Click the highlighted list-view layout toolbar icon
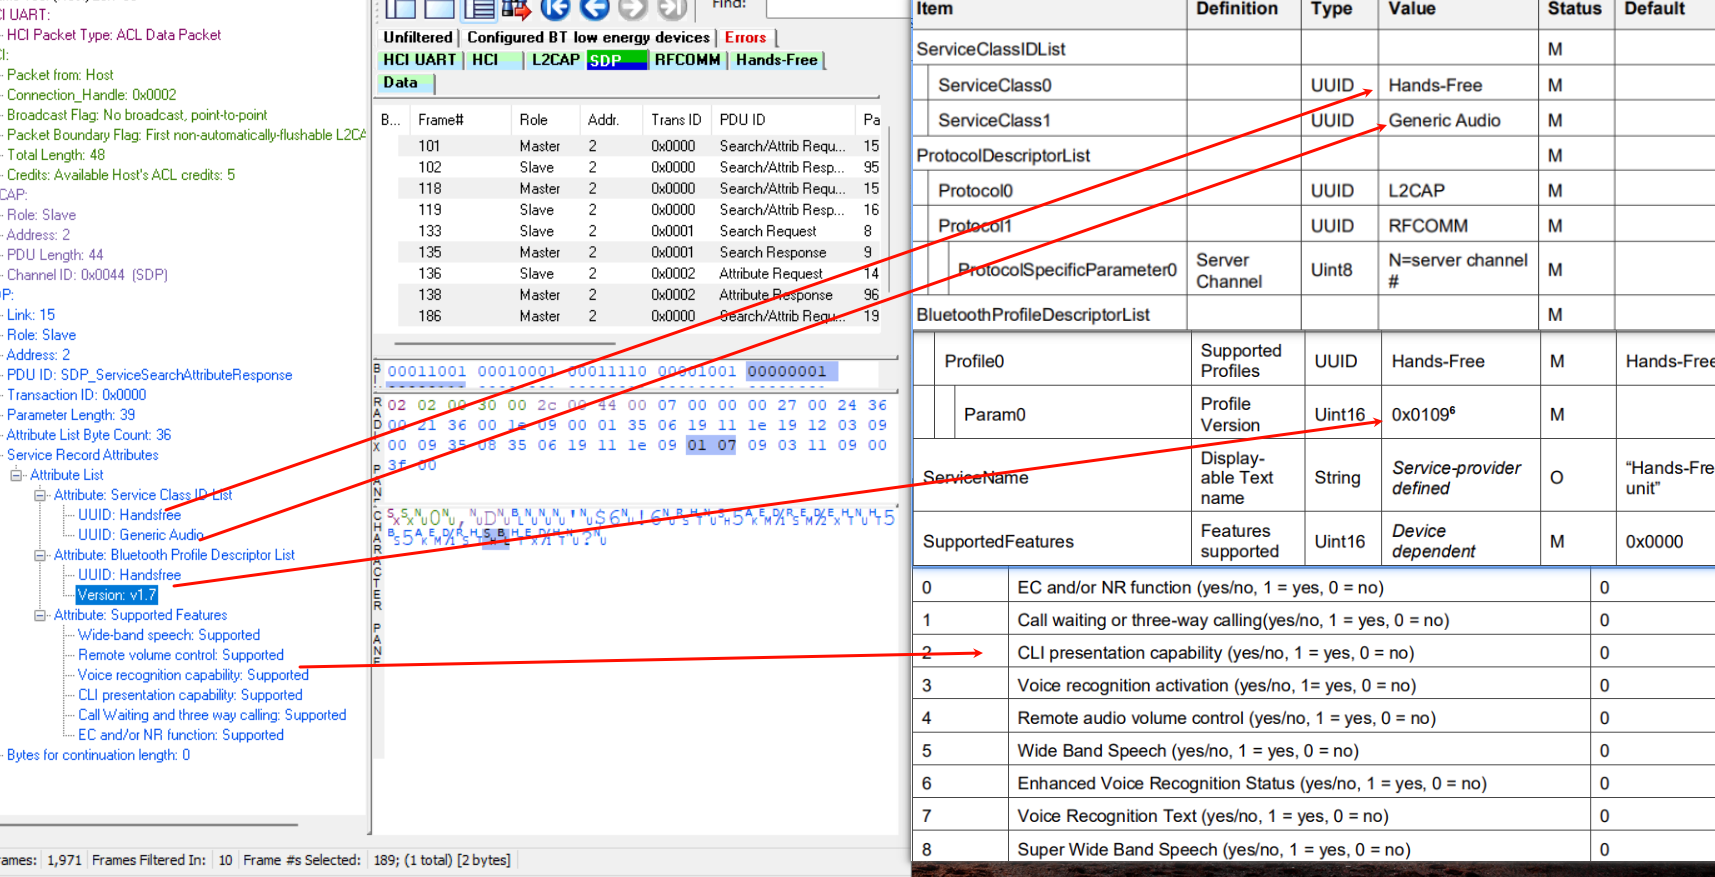This screenshot has width=1715, height=877. 480,9
